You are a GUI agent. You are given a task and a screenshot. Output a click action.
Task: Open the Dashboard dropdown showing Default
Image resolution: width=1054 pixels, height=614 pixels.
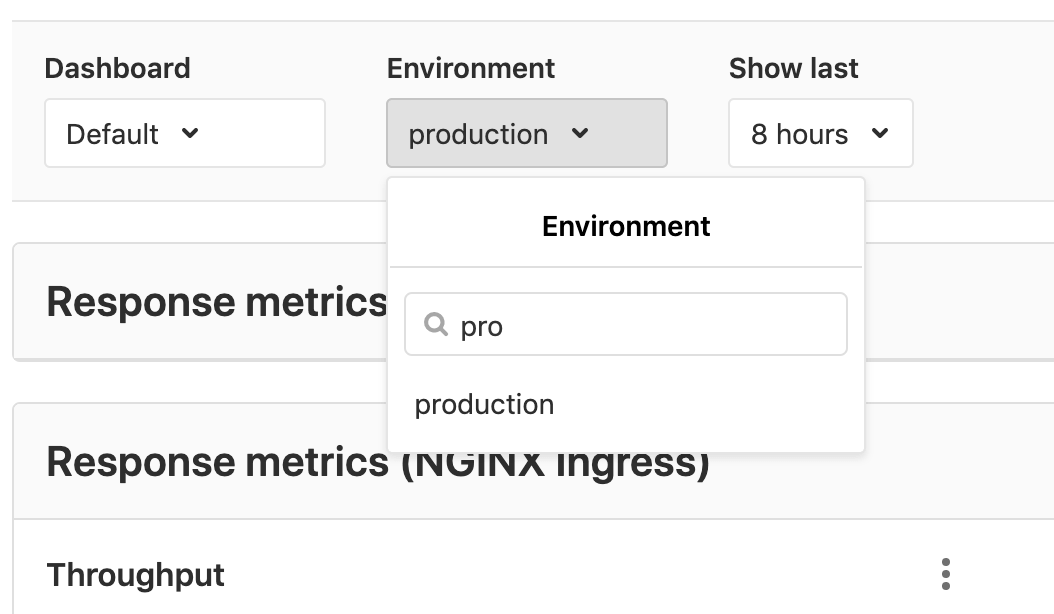pyautogui.click(x=184, y=133)
